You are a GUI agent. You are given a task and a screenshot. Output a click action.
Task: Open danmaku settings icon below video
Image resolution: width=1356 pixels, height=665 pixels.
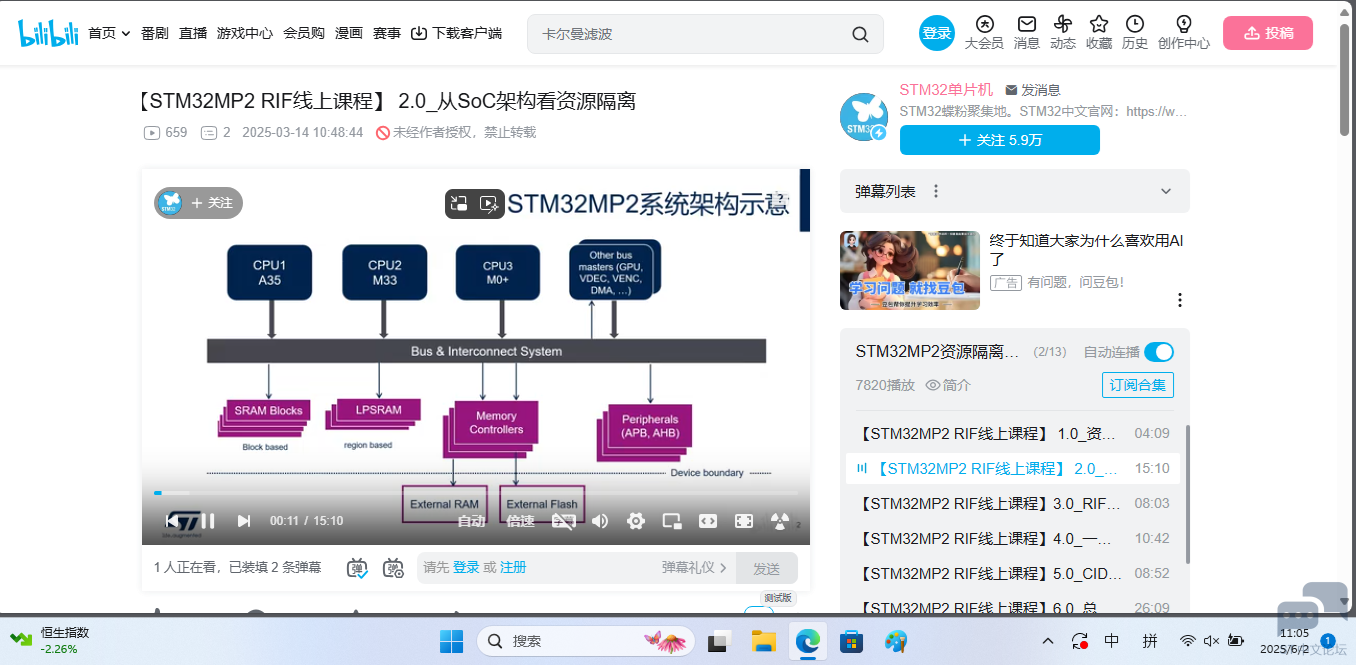(394, 568)
